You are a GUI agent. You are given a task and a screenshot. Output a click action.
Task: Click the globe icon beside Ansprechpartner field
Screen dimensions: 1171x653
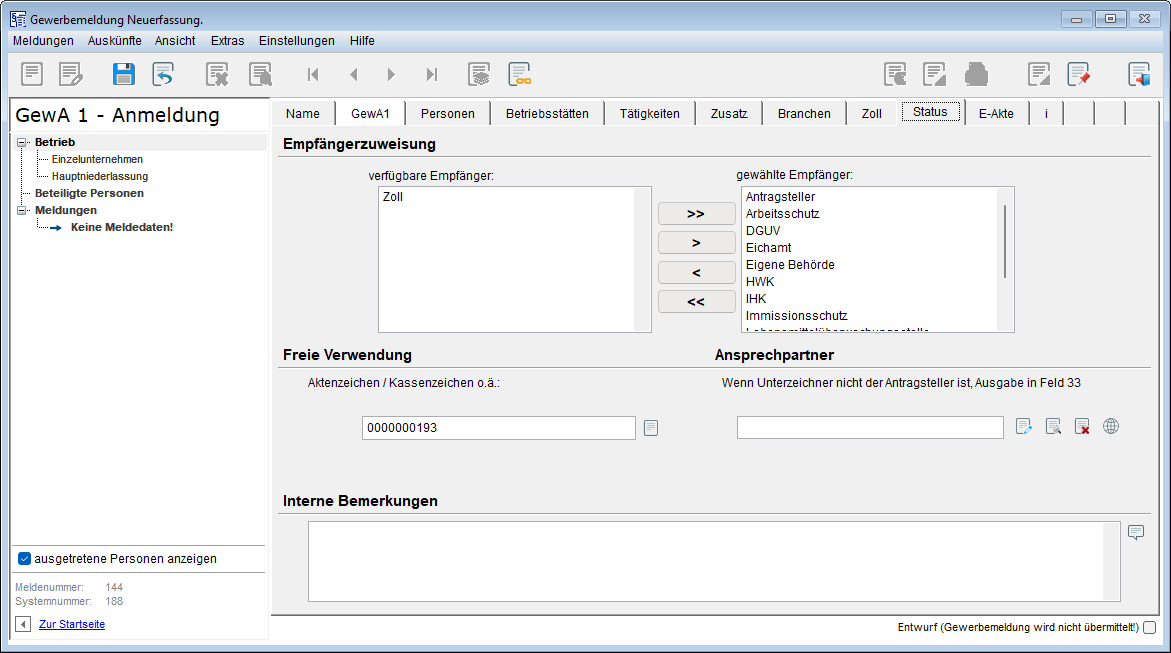tap(1111, 427)
